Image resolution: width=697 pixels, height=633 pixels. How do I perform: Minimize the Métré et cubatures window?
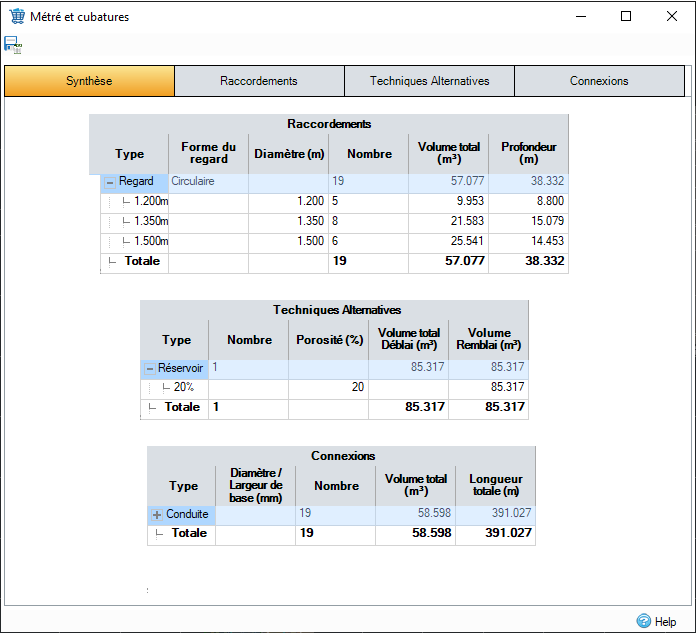click(x=581, y=16)
